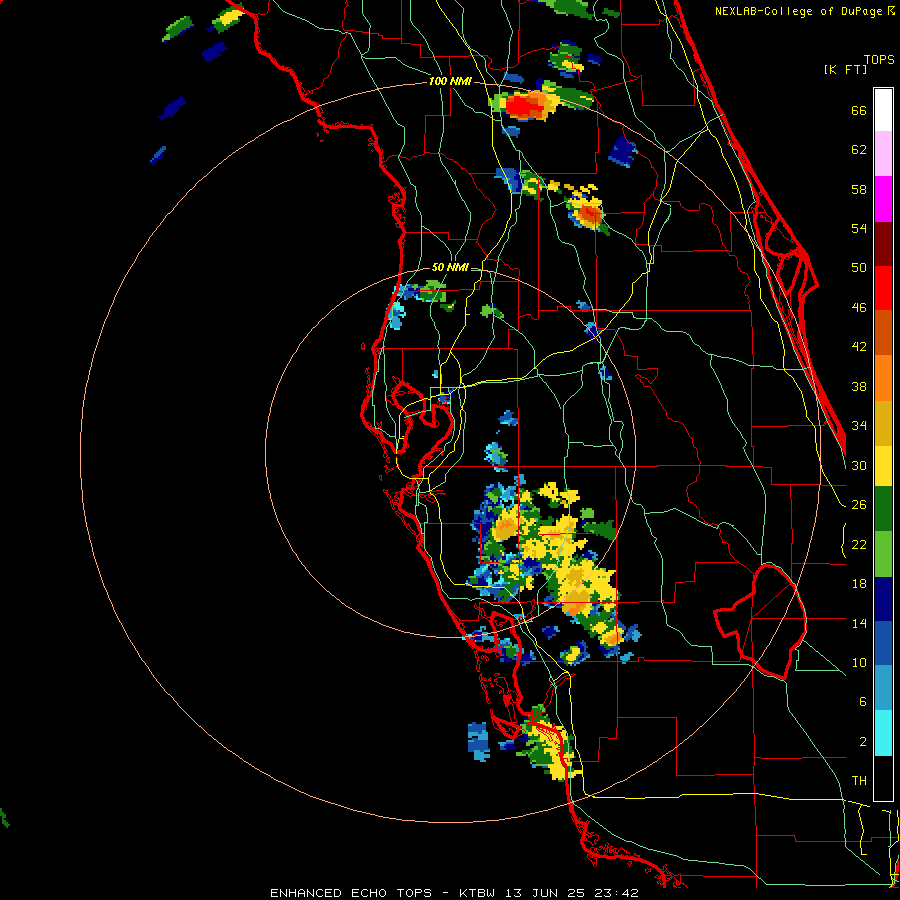Click the legend value 42
The width and height of the screenshot is (900, 900).
tap(859, 347)
